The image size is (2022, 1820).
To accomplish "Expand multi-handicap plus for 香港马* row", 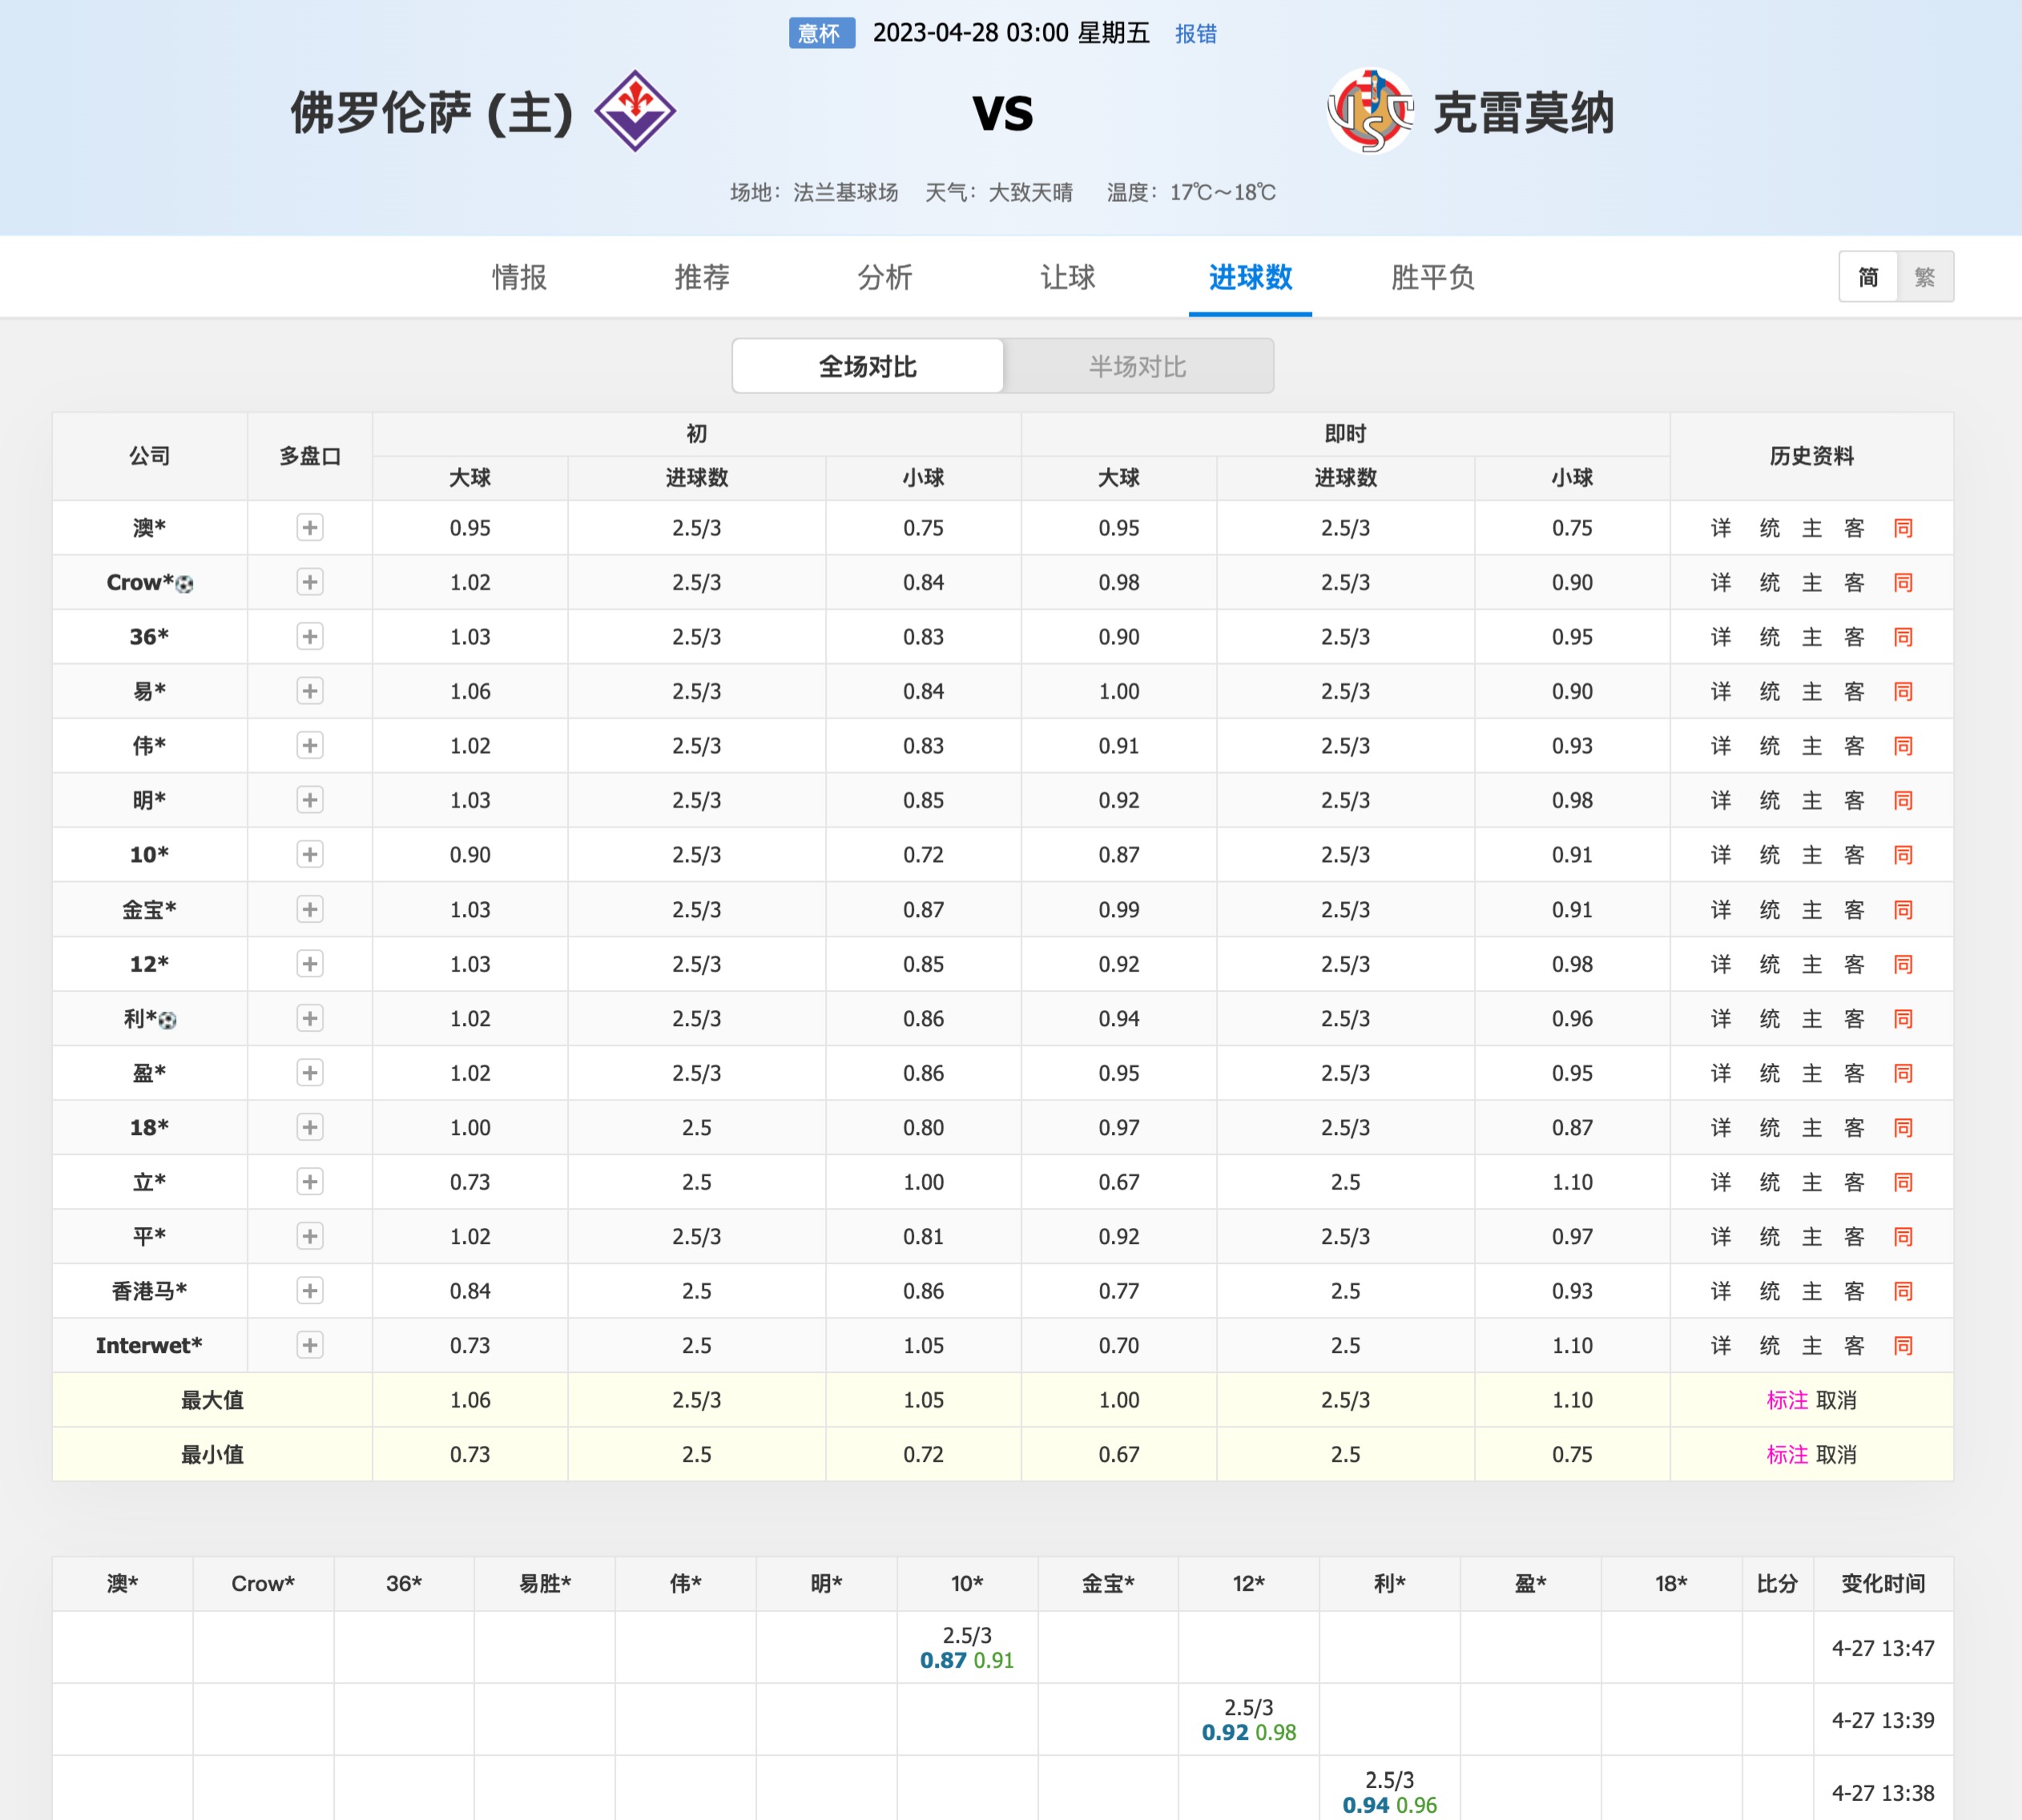I will click(x=310, y=1291).
